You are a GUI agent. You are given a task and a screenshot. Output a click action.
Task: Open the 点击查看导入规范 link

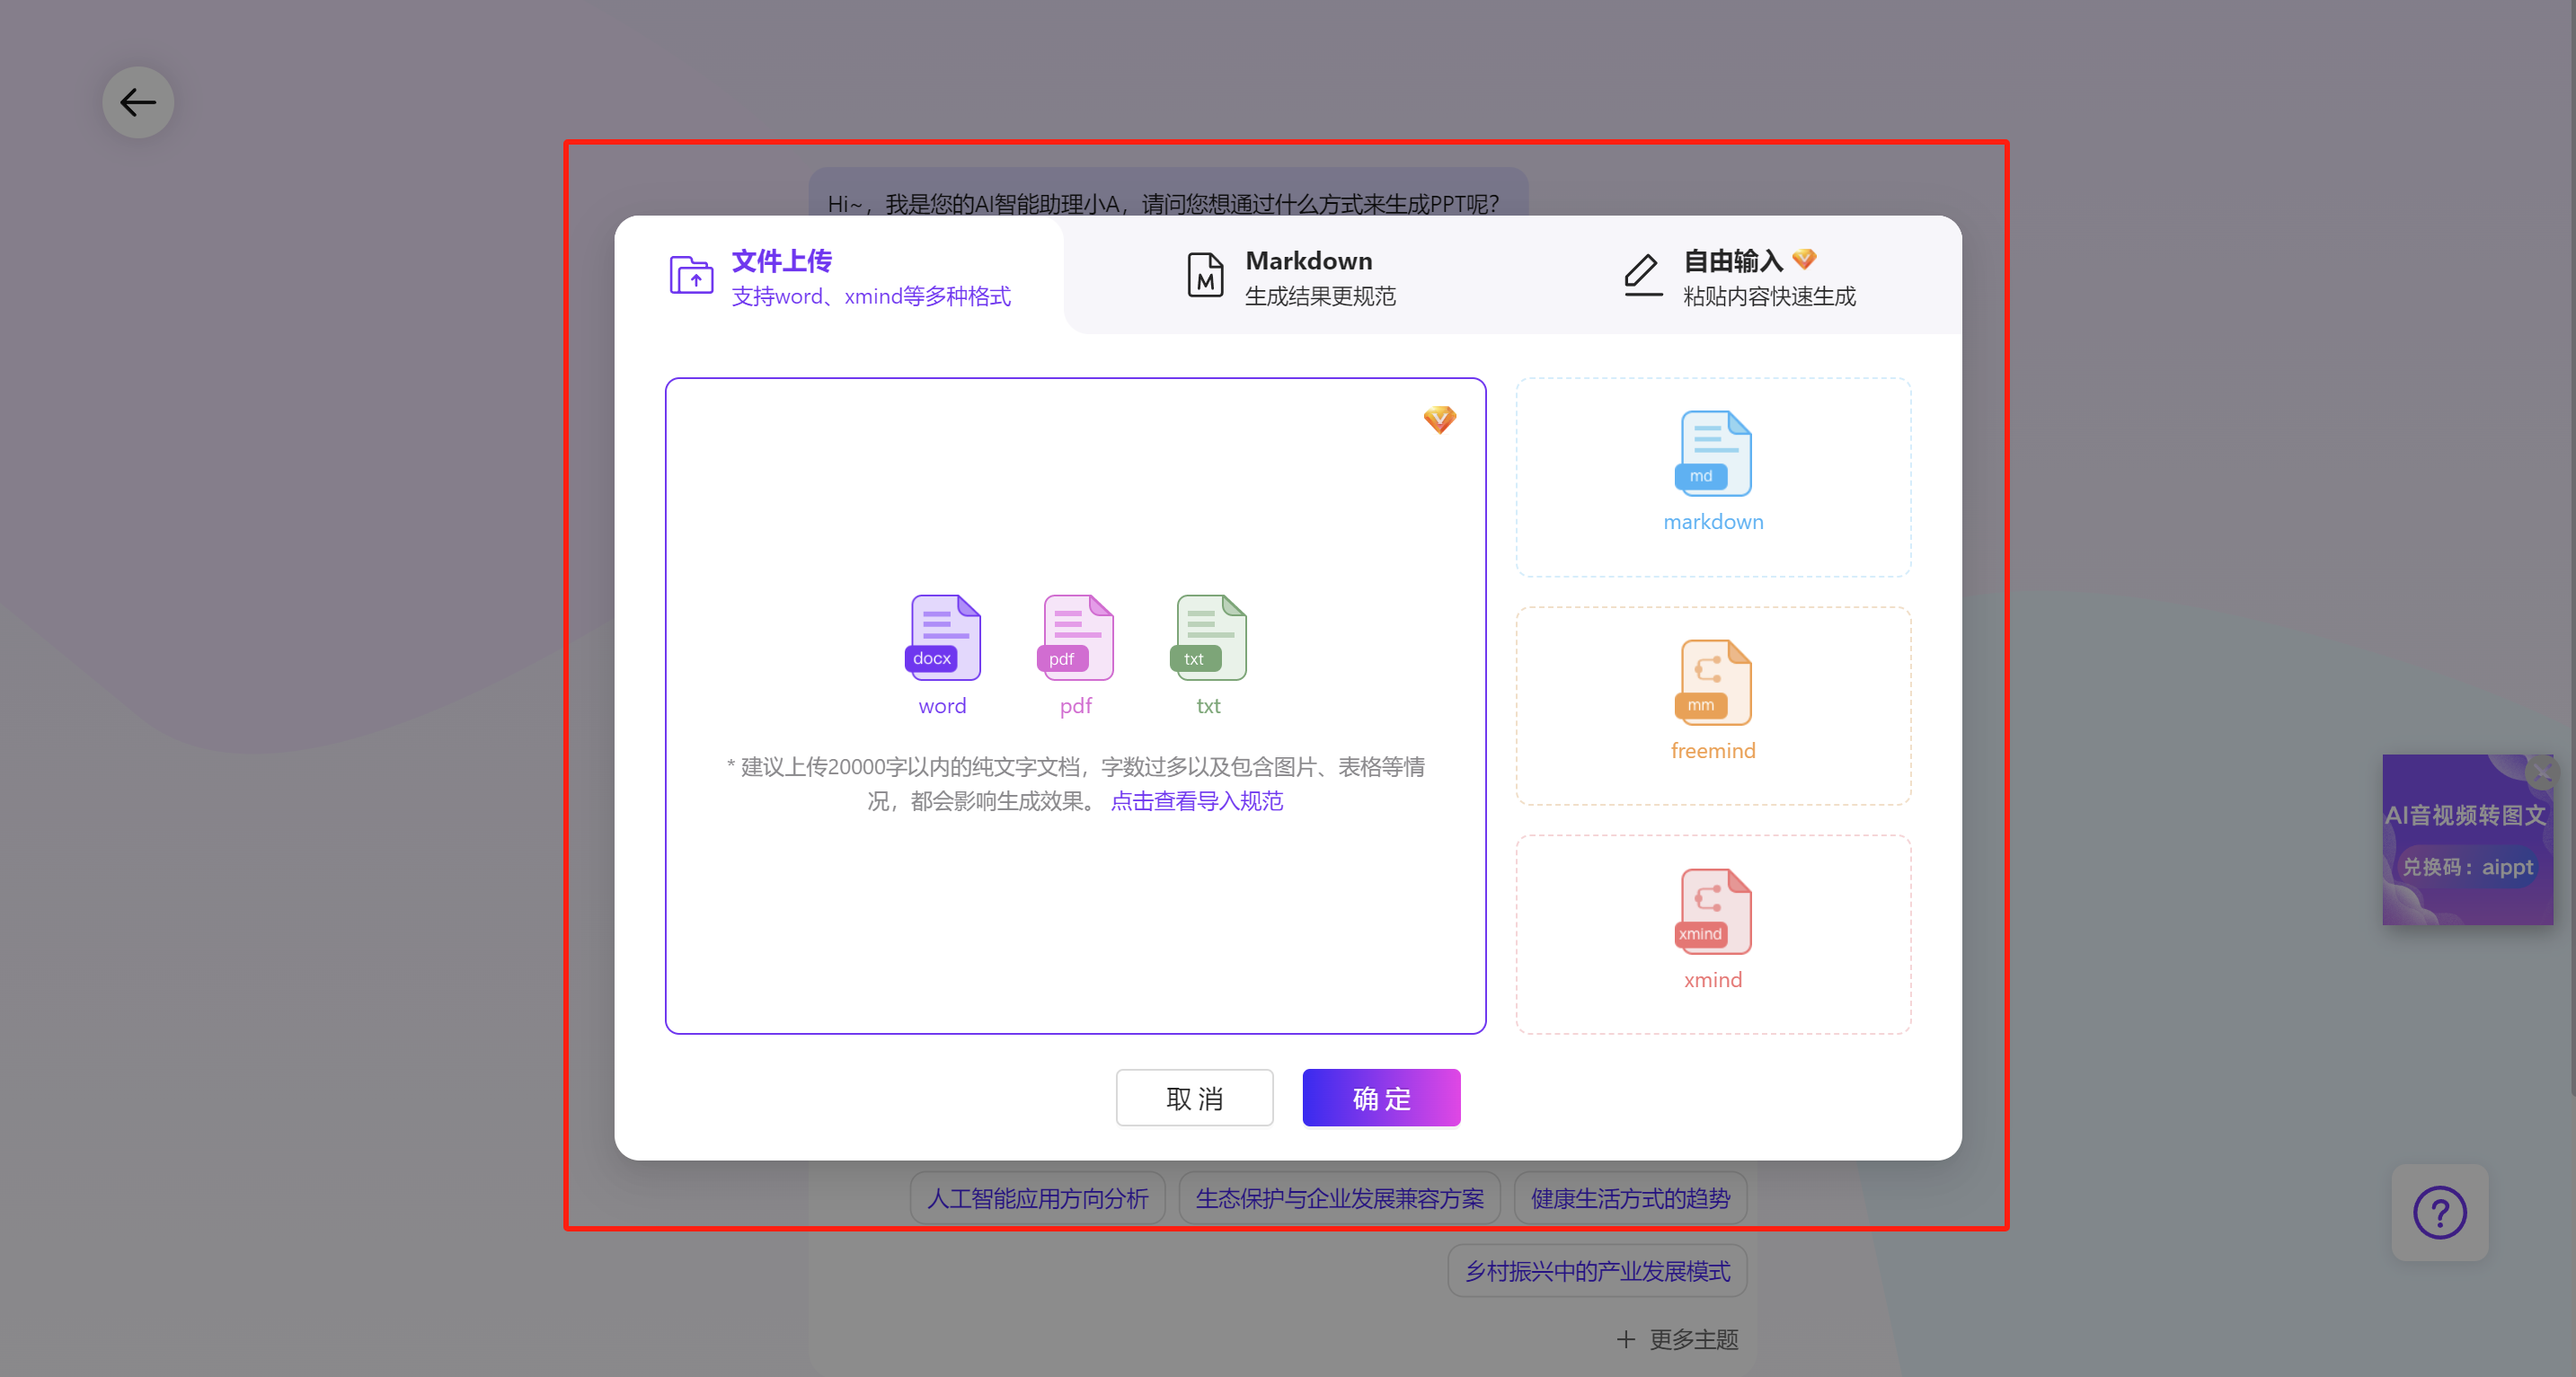[x=1196, y=801]
